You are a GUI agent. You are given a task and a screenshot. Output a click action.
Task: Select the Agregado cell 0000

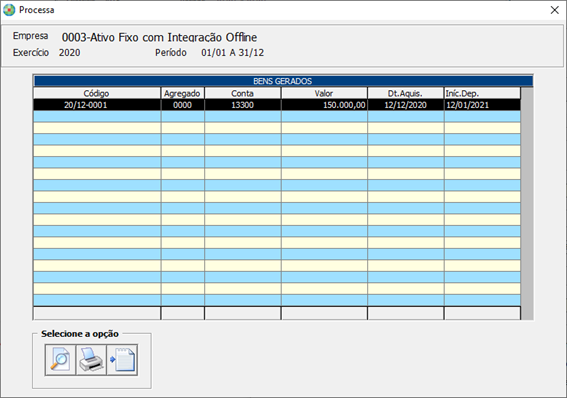point(182,105)
